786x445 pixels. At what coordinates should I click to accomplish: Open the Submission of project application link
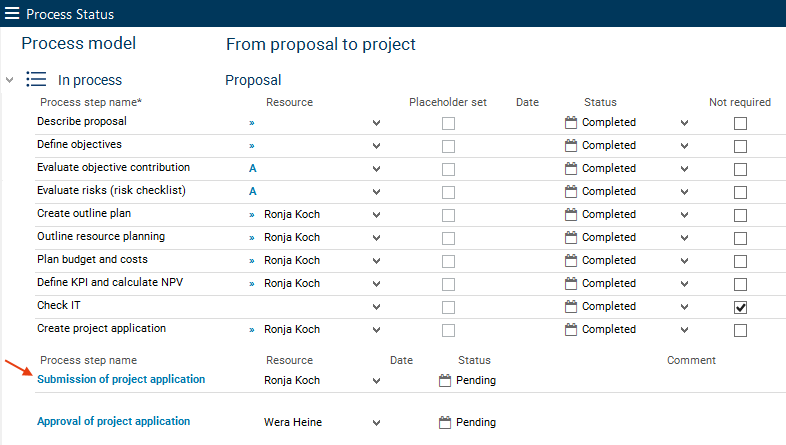[x=121, y=379]
